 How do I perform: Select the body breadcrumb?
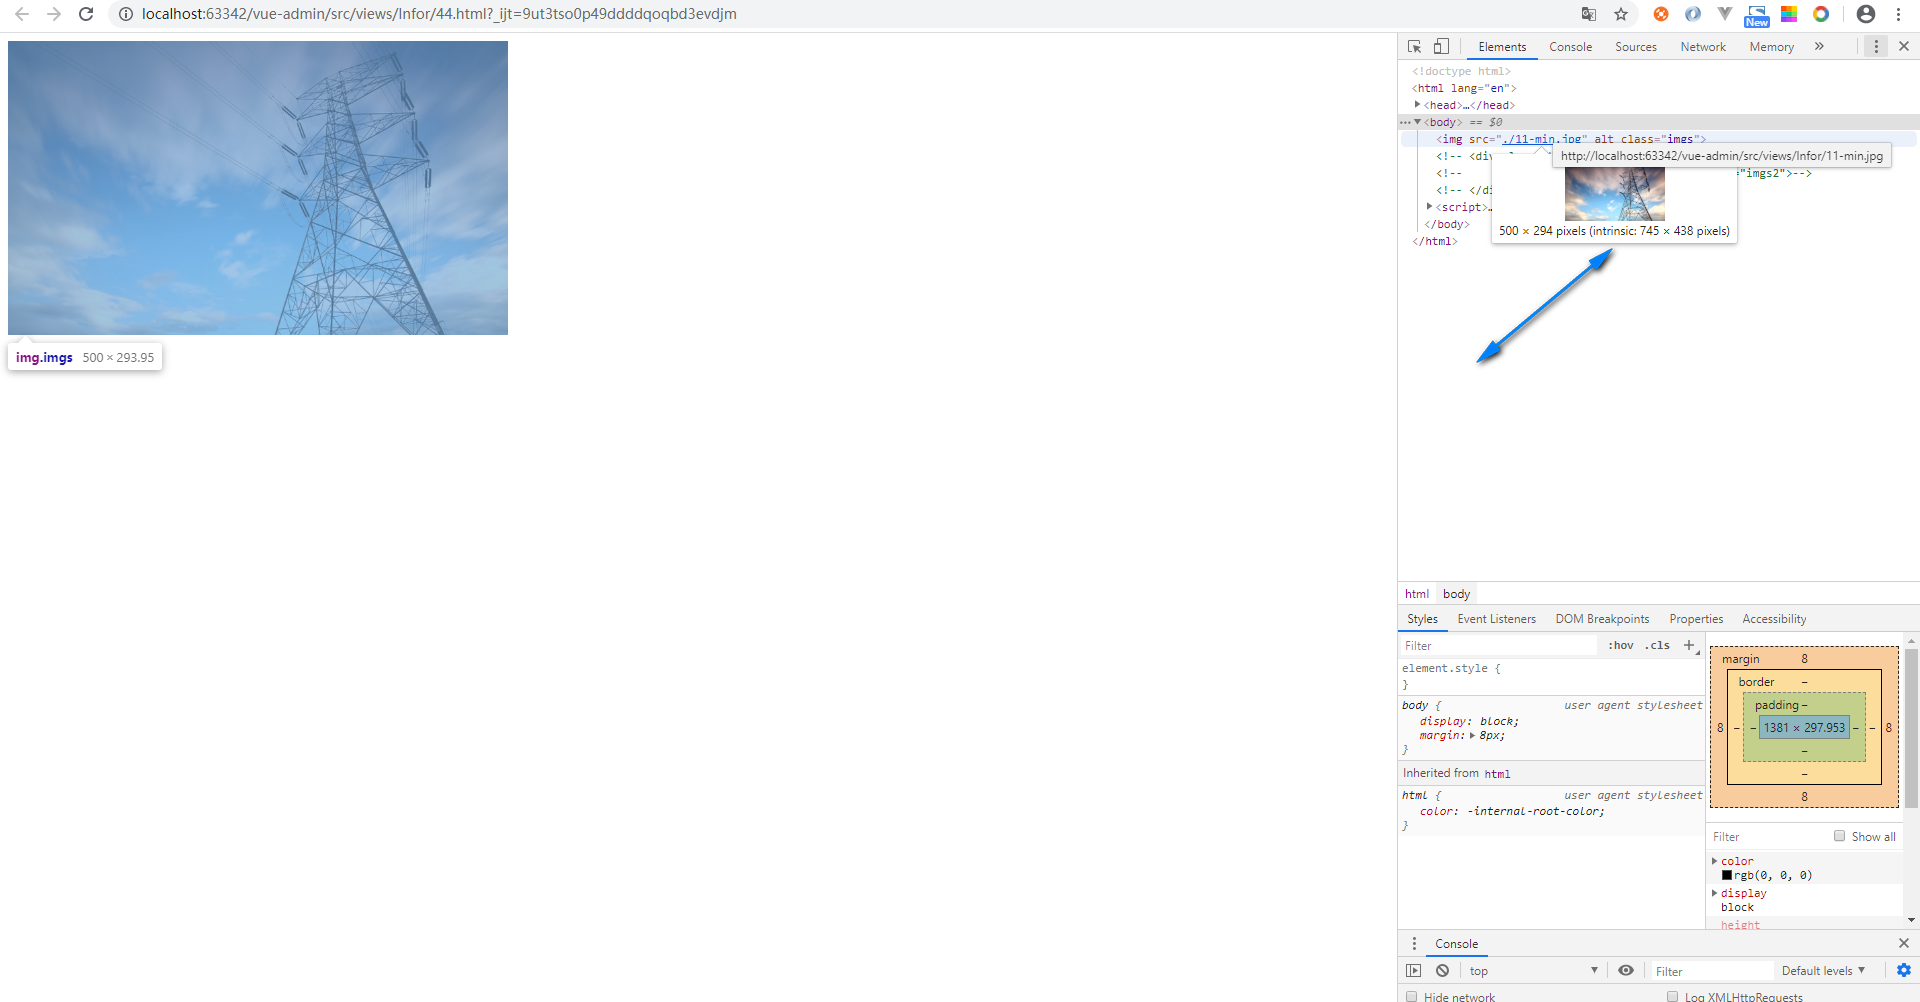[1456, 594]
